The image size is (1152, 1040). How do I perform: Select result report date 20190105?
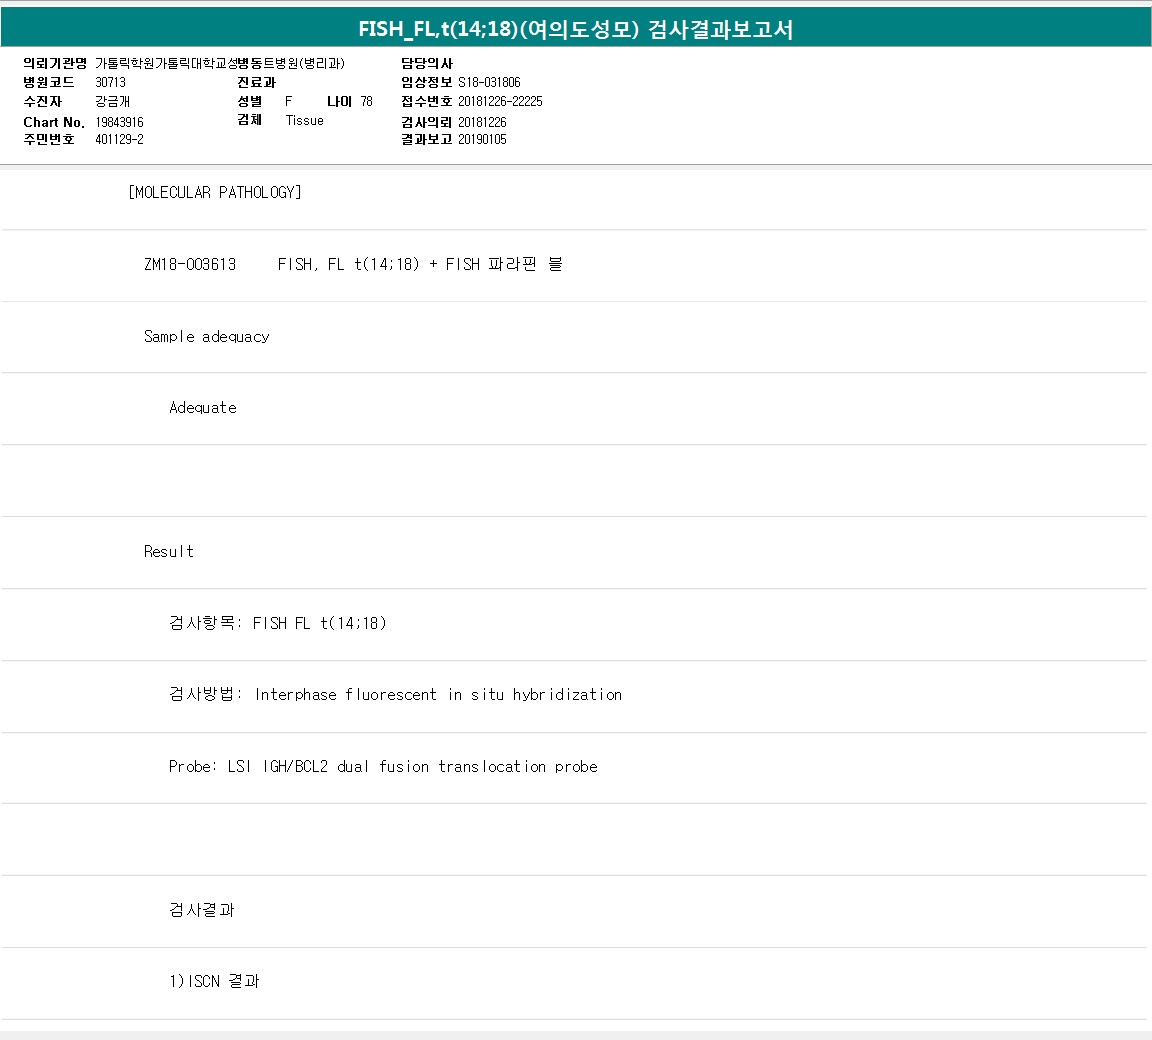(482, 140)
